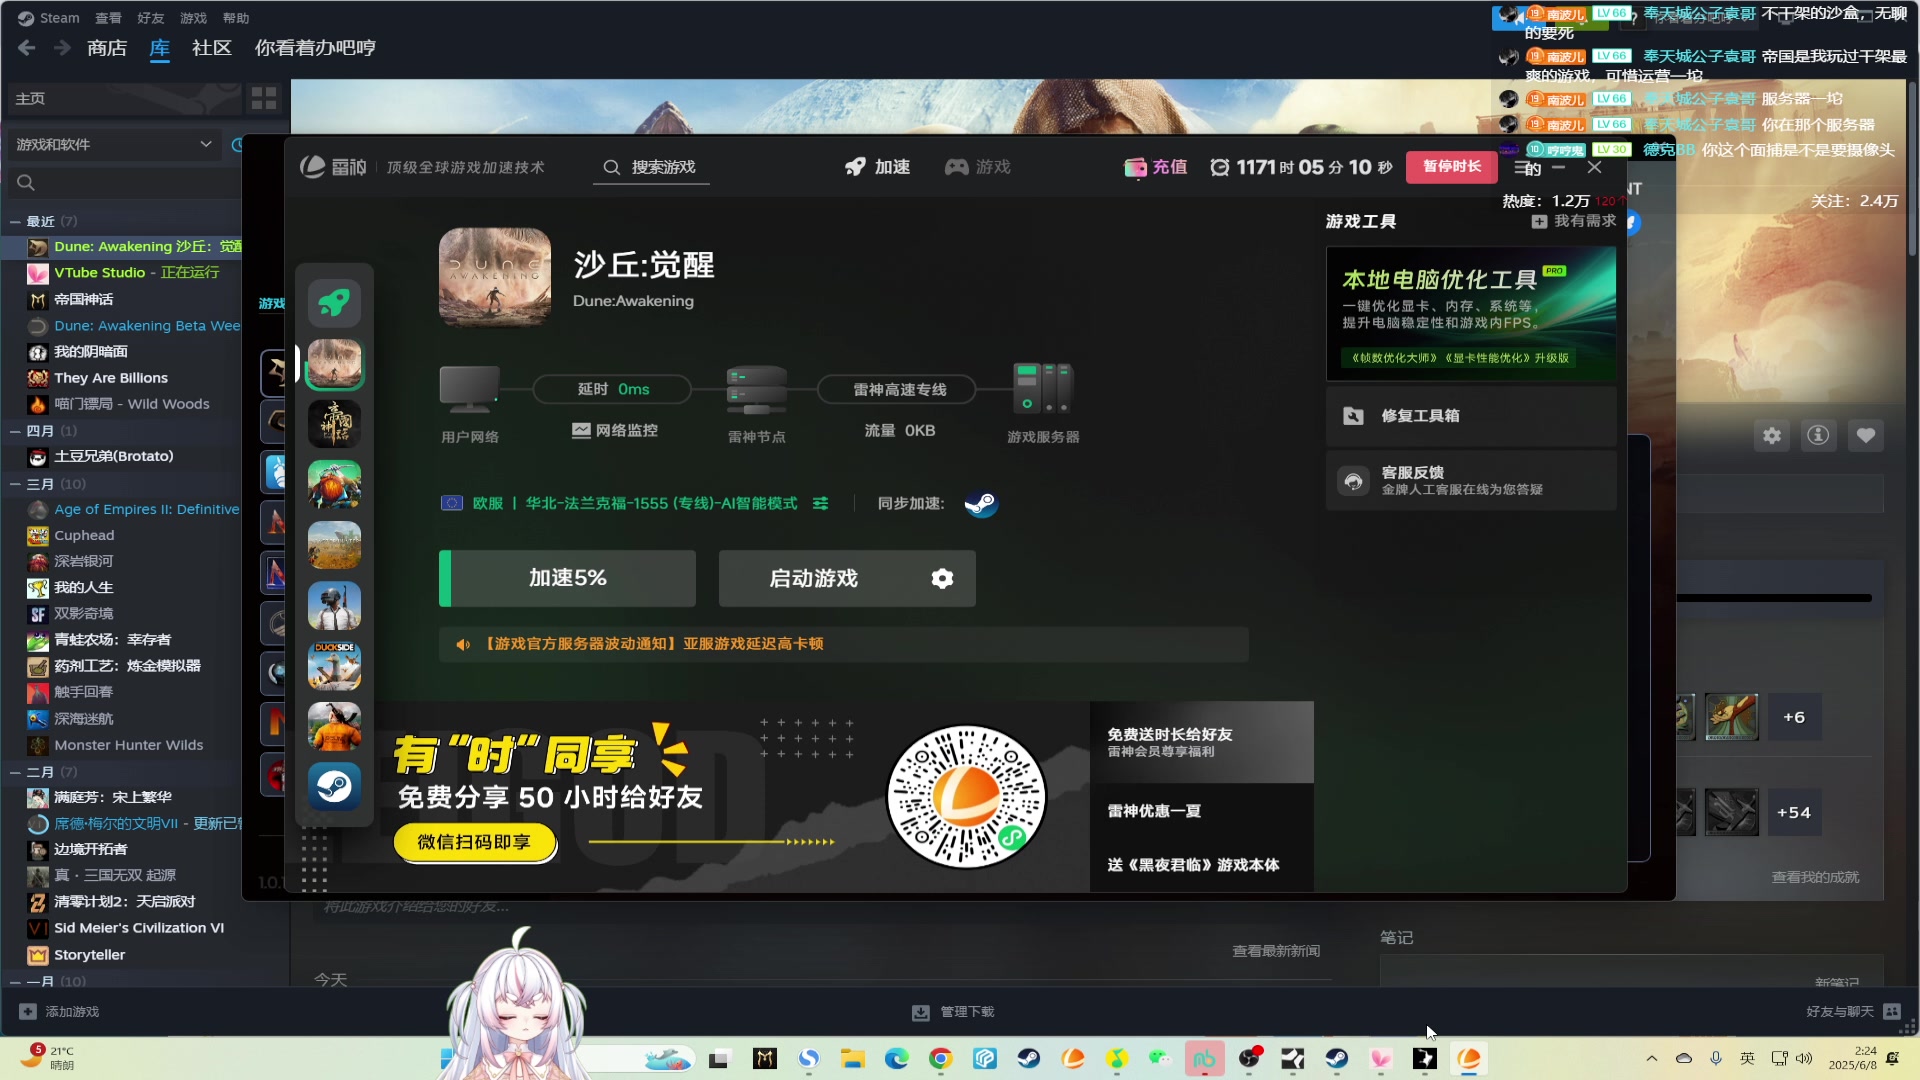Open the server fluctuation notice text

coord(653,644)
